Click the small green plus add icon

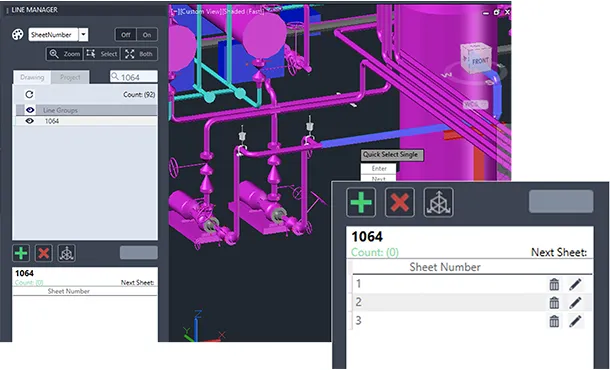[21, 253]
